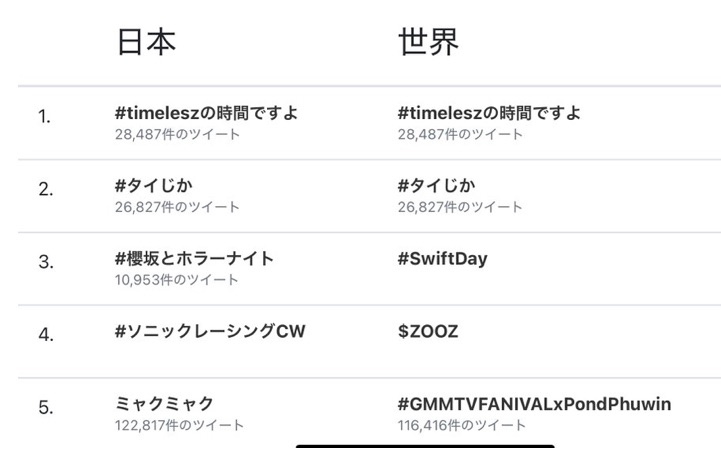The height and width of the screenshot is (450, 721).
Task: Tap the ミャクミャク trend
Action: [164, 404]
